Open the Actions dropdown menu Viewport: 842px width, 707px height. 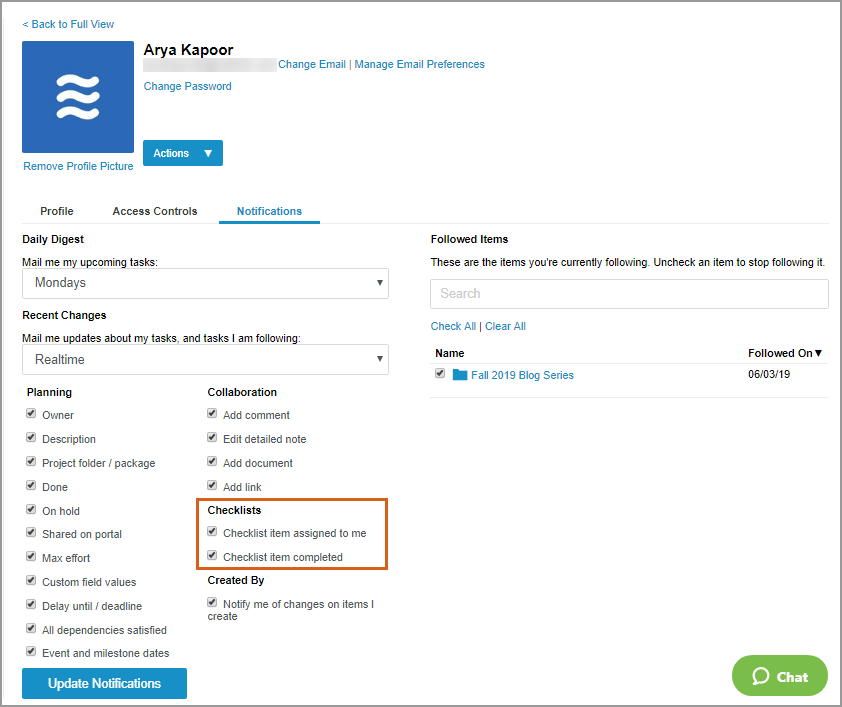click(183, 153)
